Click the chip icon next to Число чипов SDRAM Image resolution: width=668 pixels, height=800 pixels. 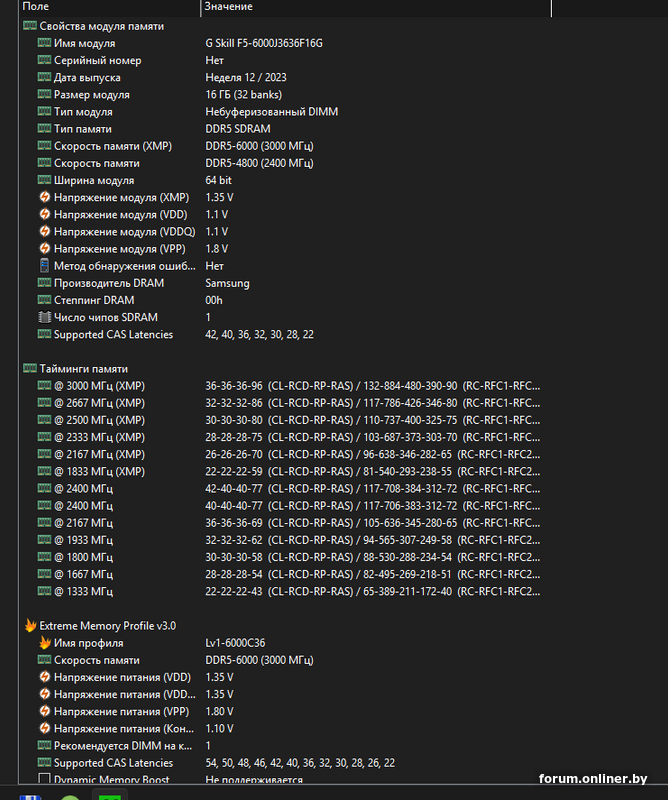tap(44, 317)
